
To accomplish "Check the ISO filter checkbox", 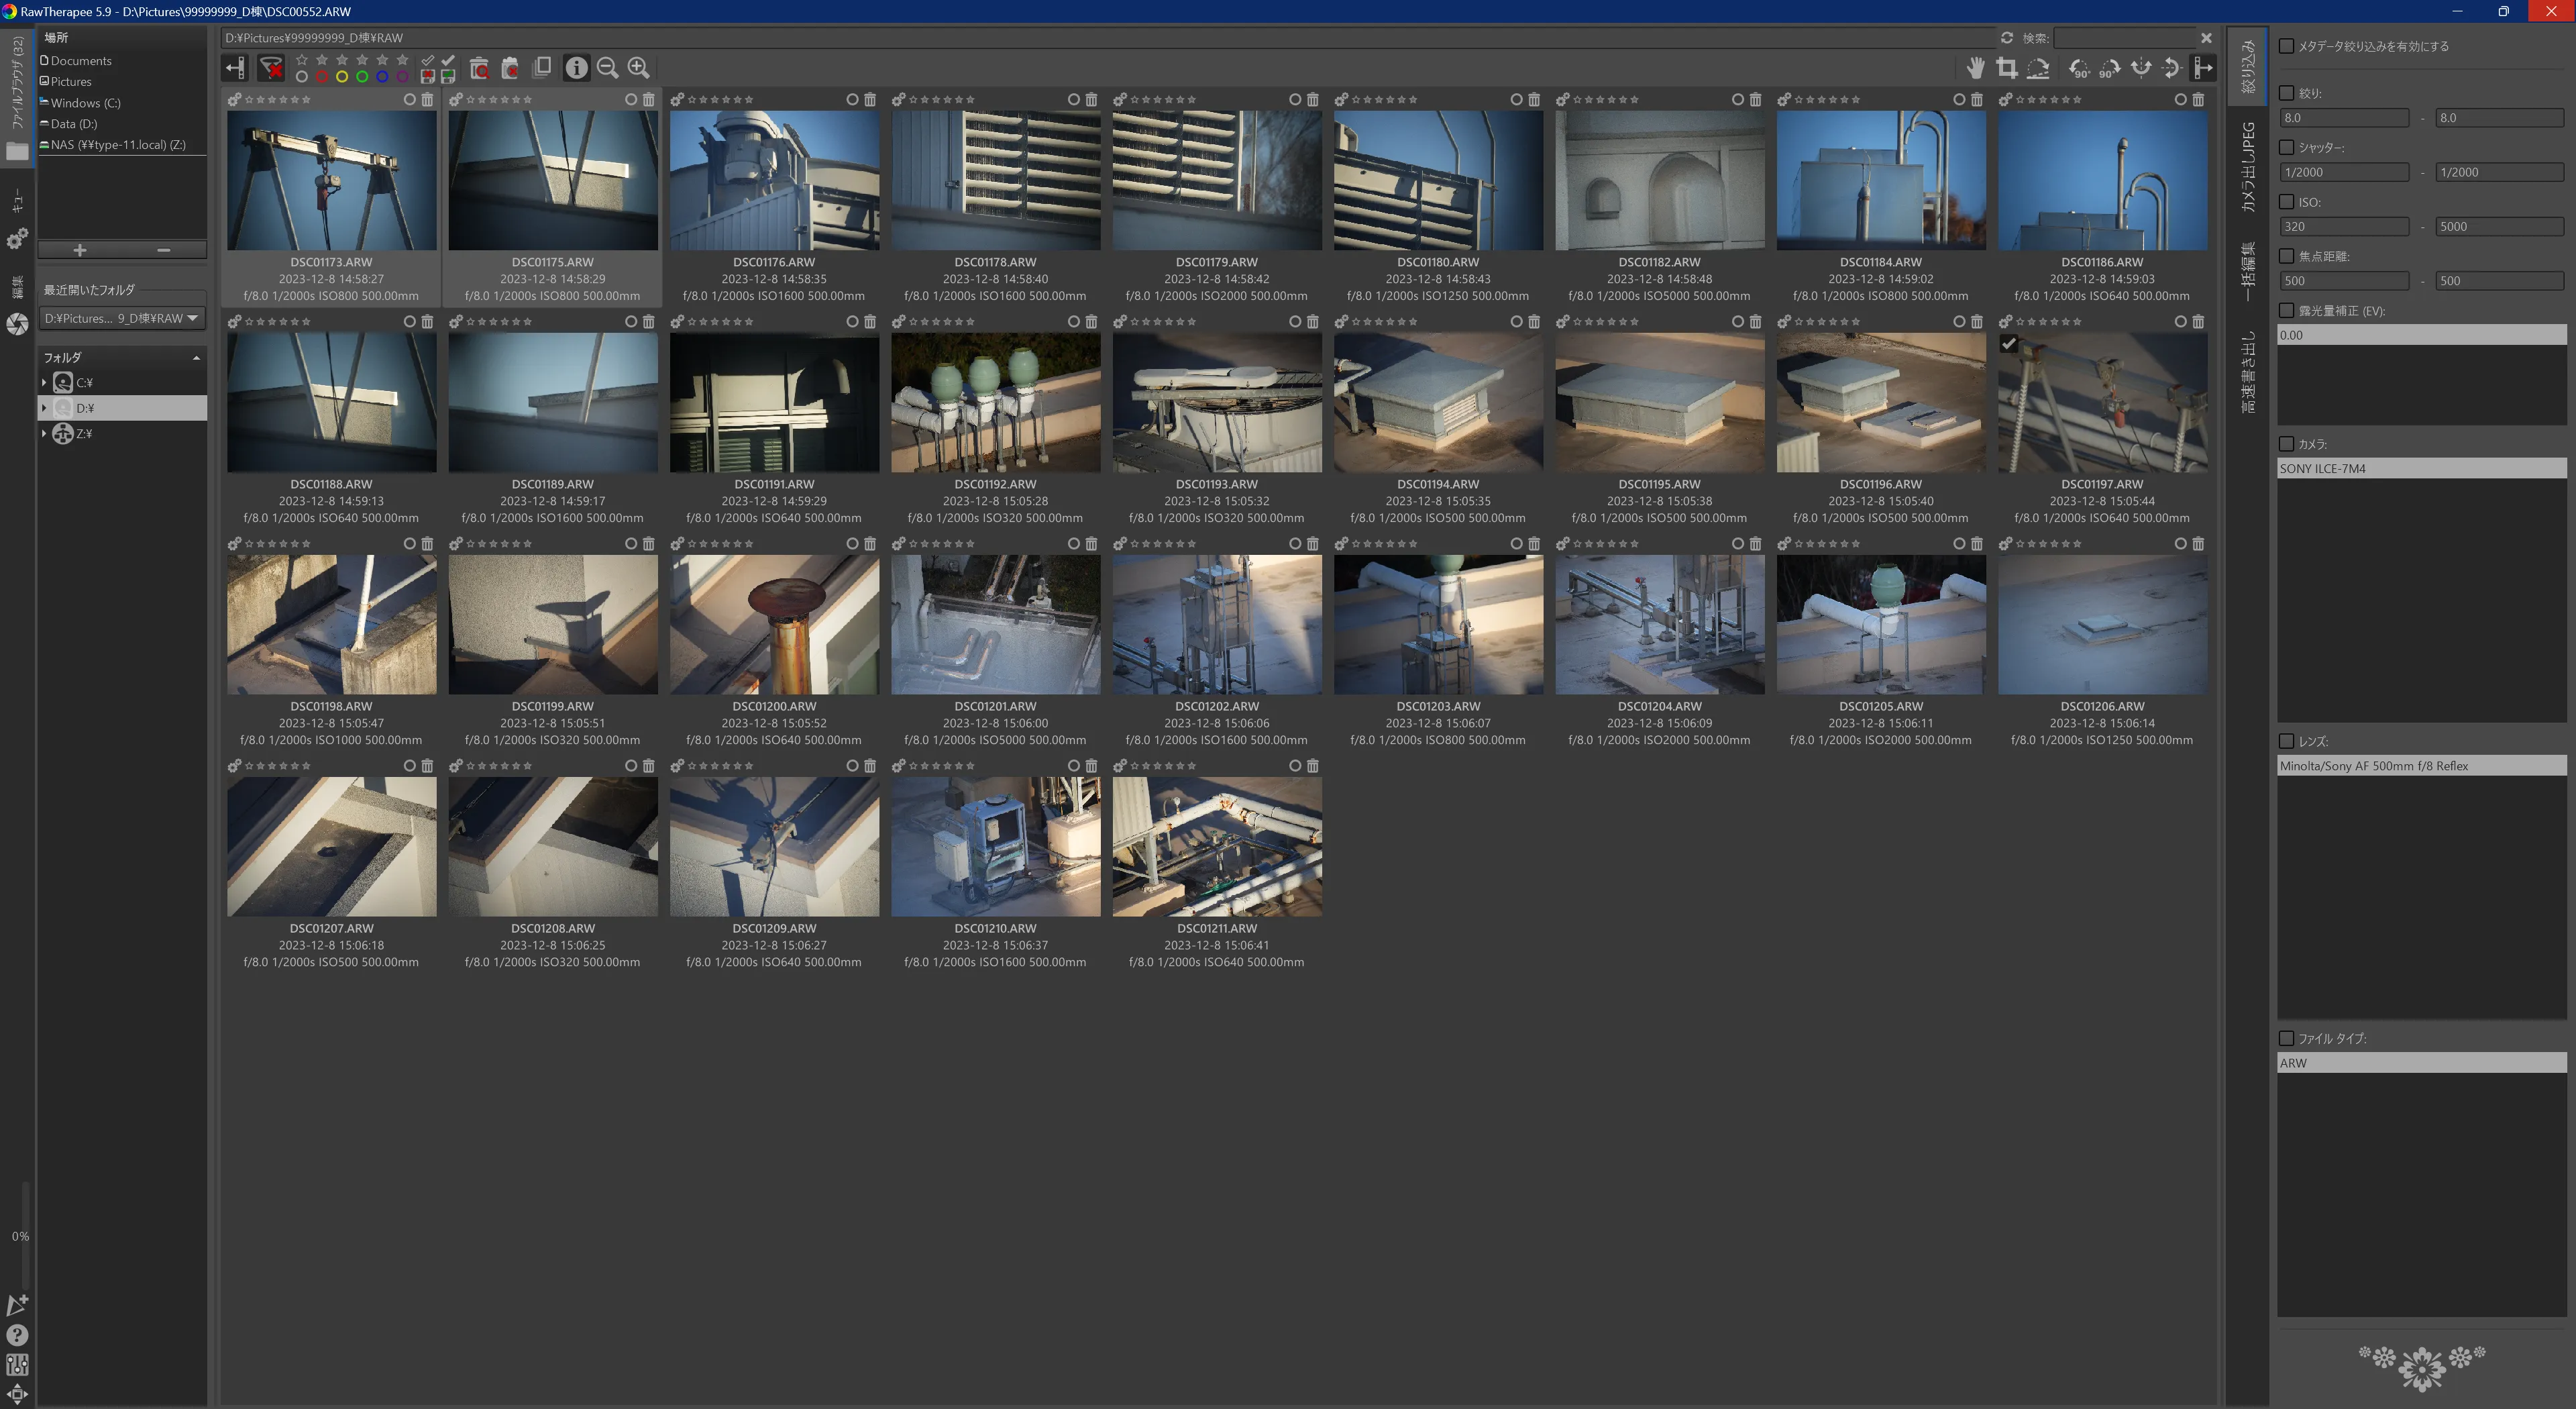I will pos(2286,202).
